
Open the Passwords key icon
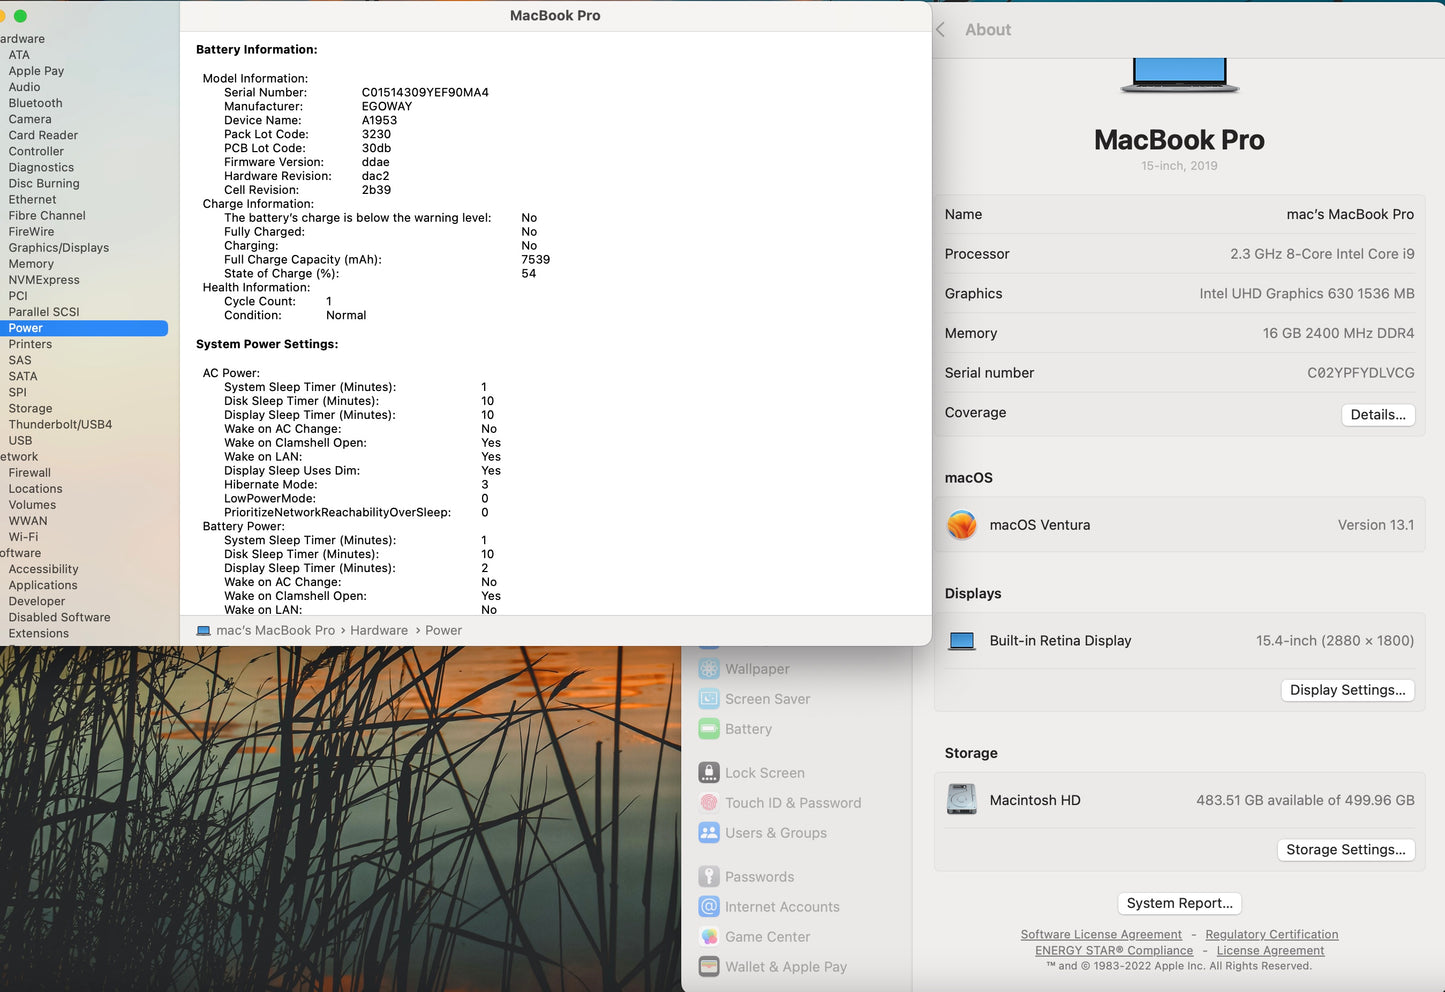pos(709,877)
